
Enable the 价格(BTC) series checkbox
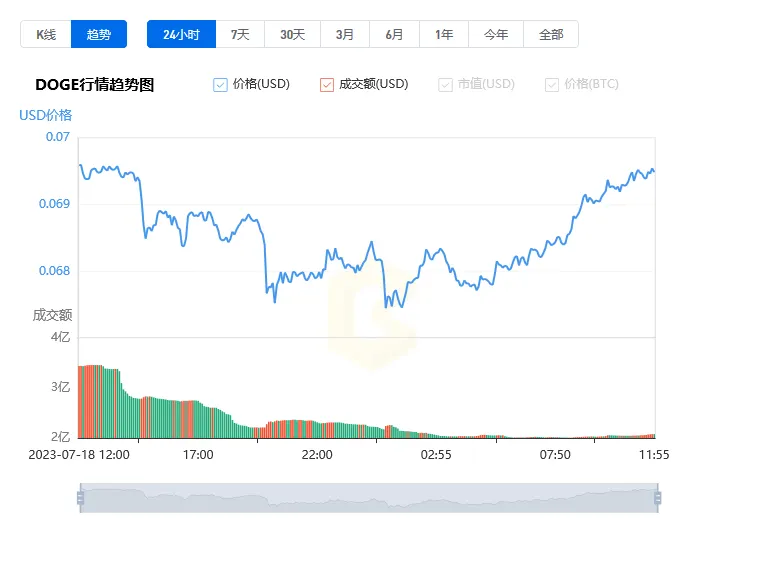point(552,85)
